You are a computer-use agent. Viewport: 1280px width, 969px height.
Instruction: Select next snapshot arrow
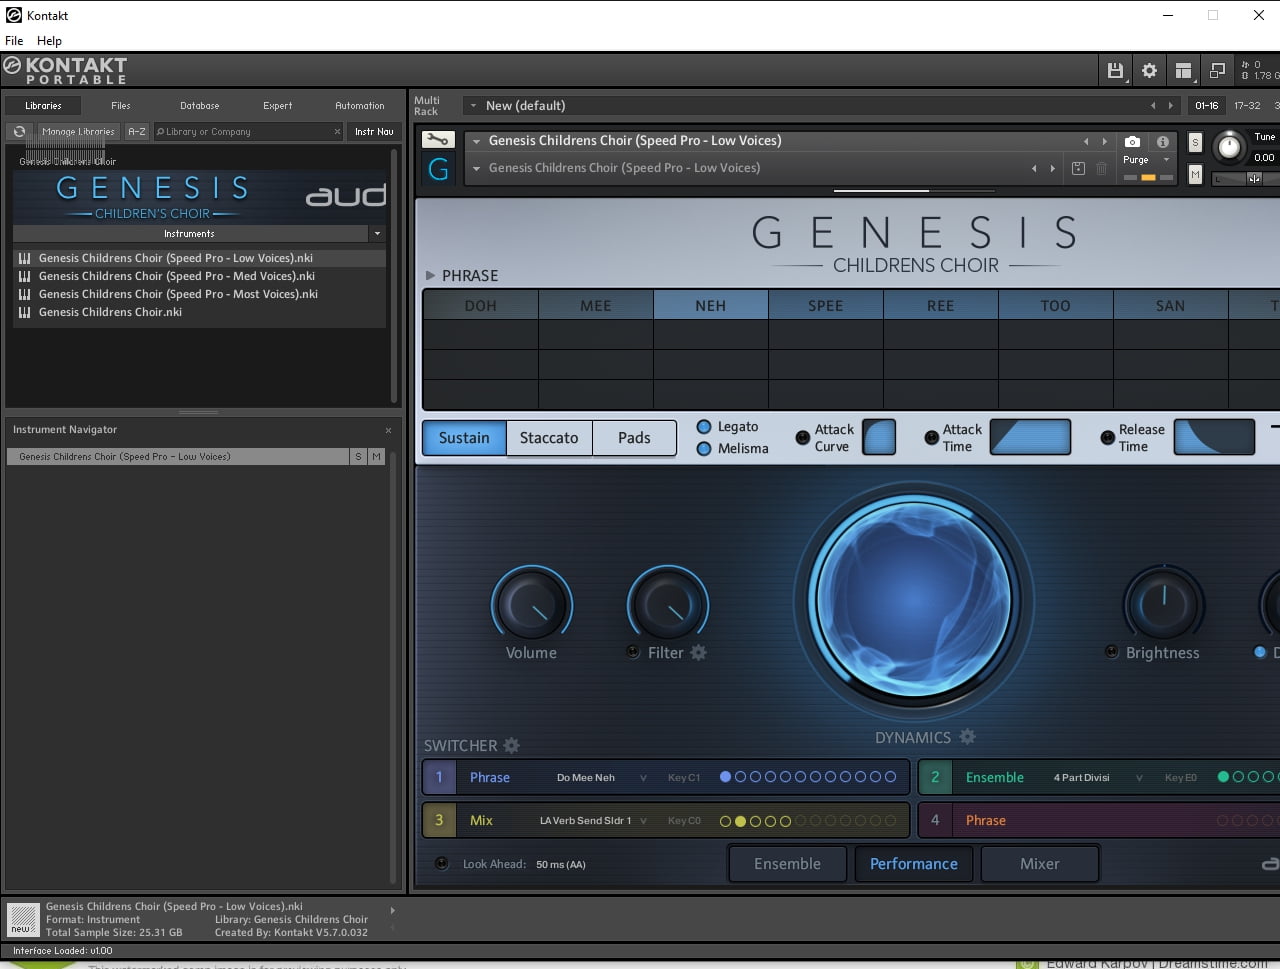click(x=1052, y=168)
